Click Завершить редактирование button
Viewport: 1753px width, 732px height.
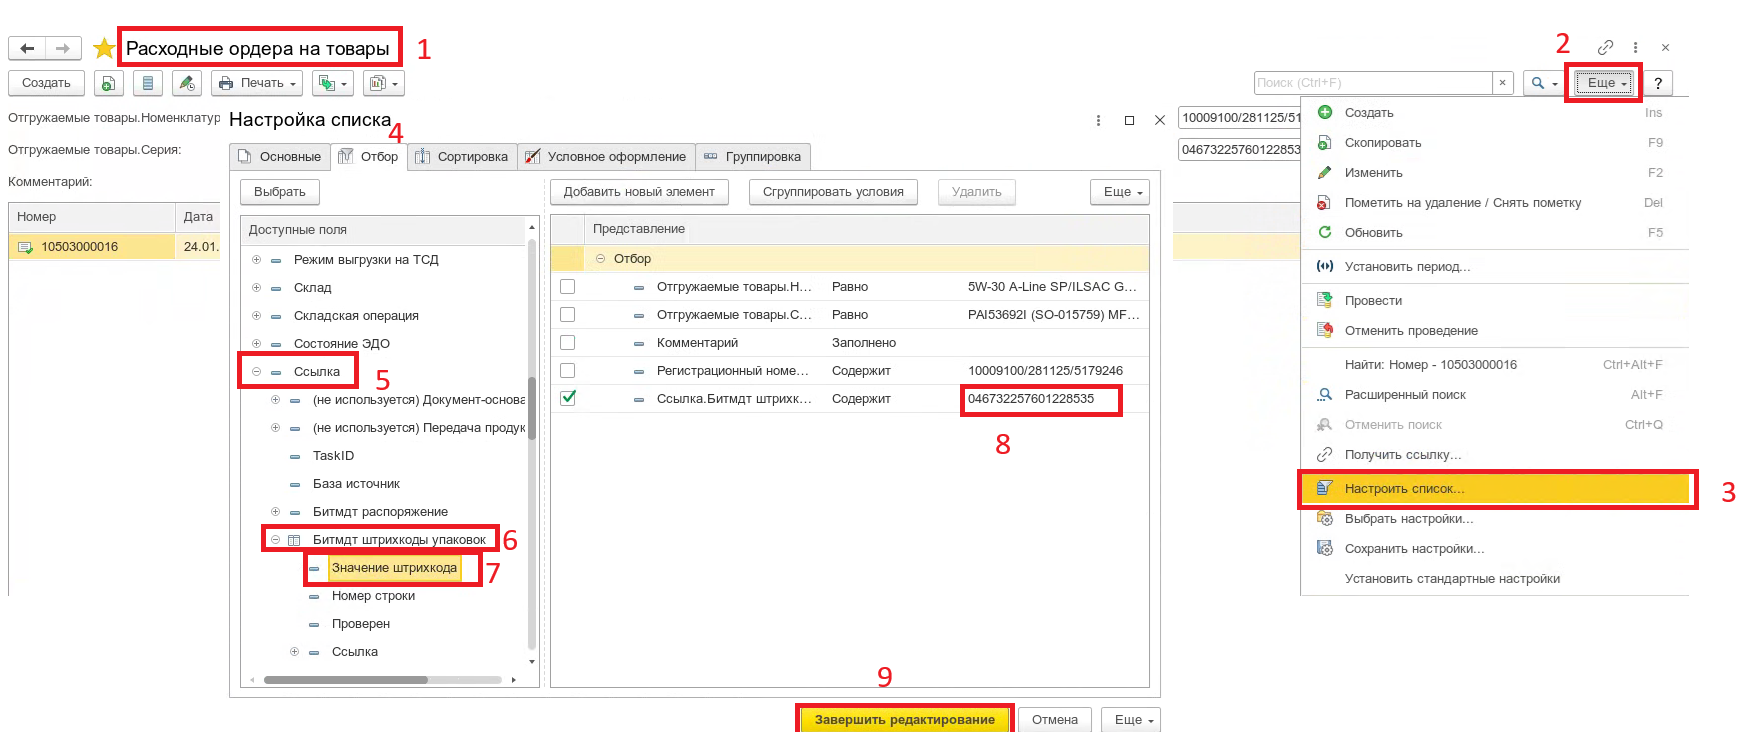[904, 719]
